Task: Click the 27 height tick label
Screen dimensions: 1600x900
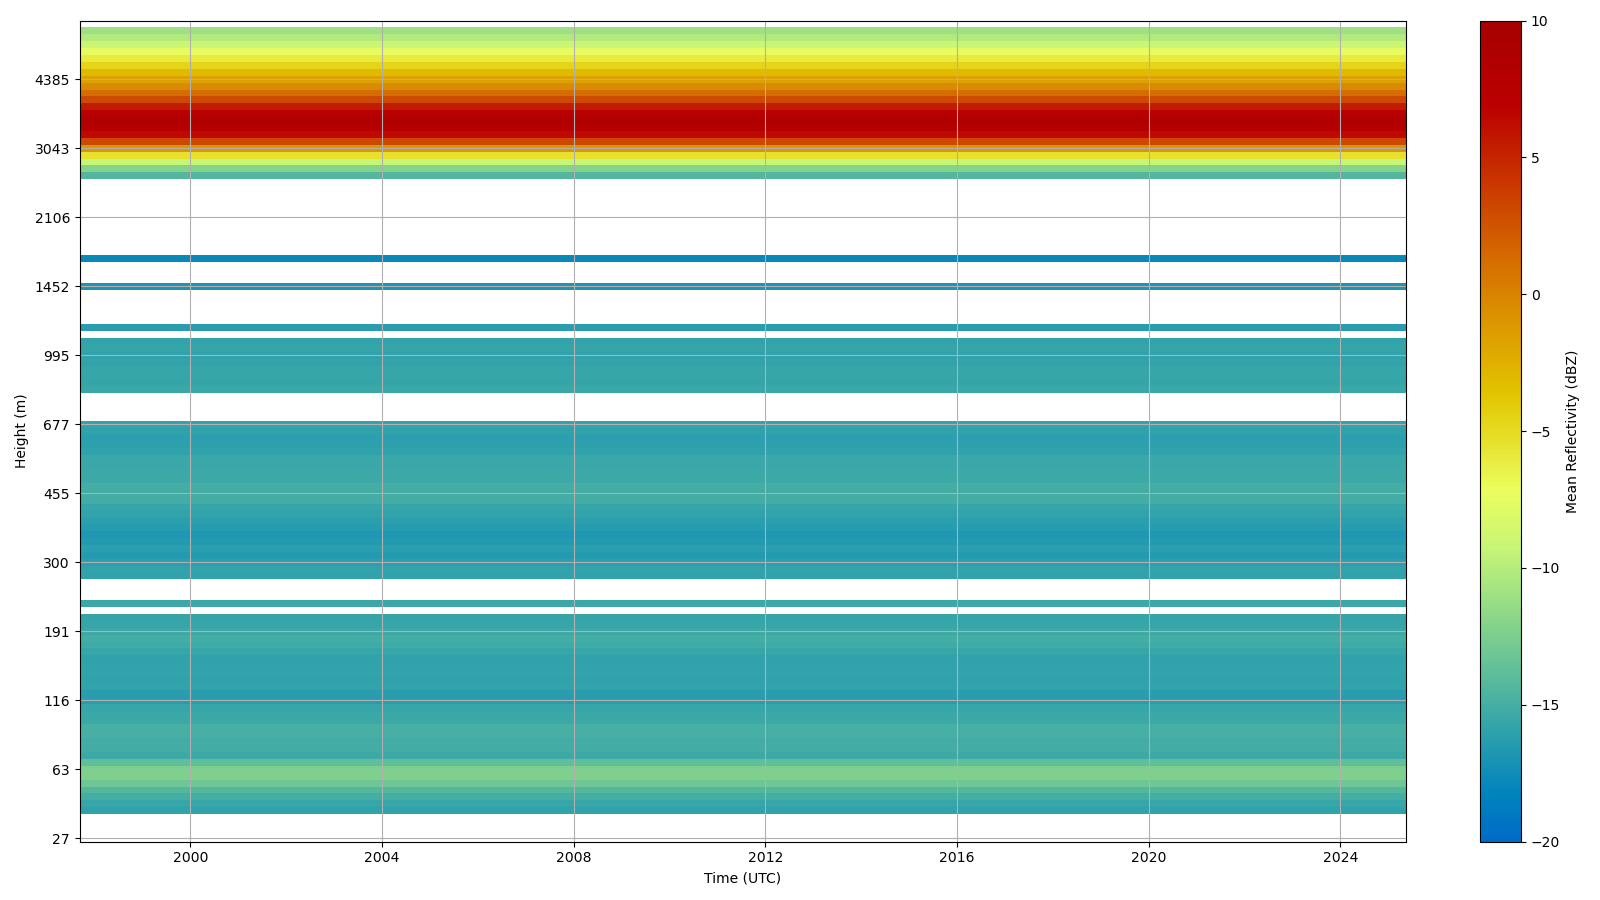Action: [61, 839]
